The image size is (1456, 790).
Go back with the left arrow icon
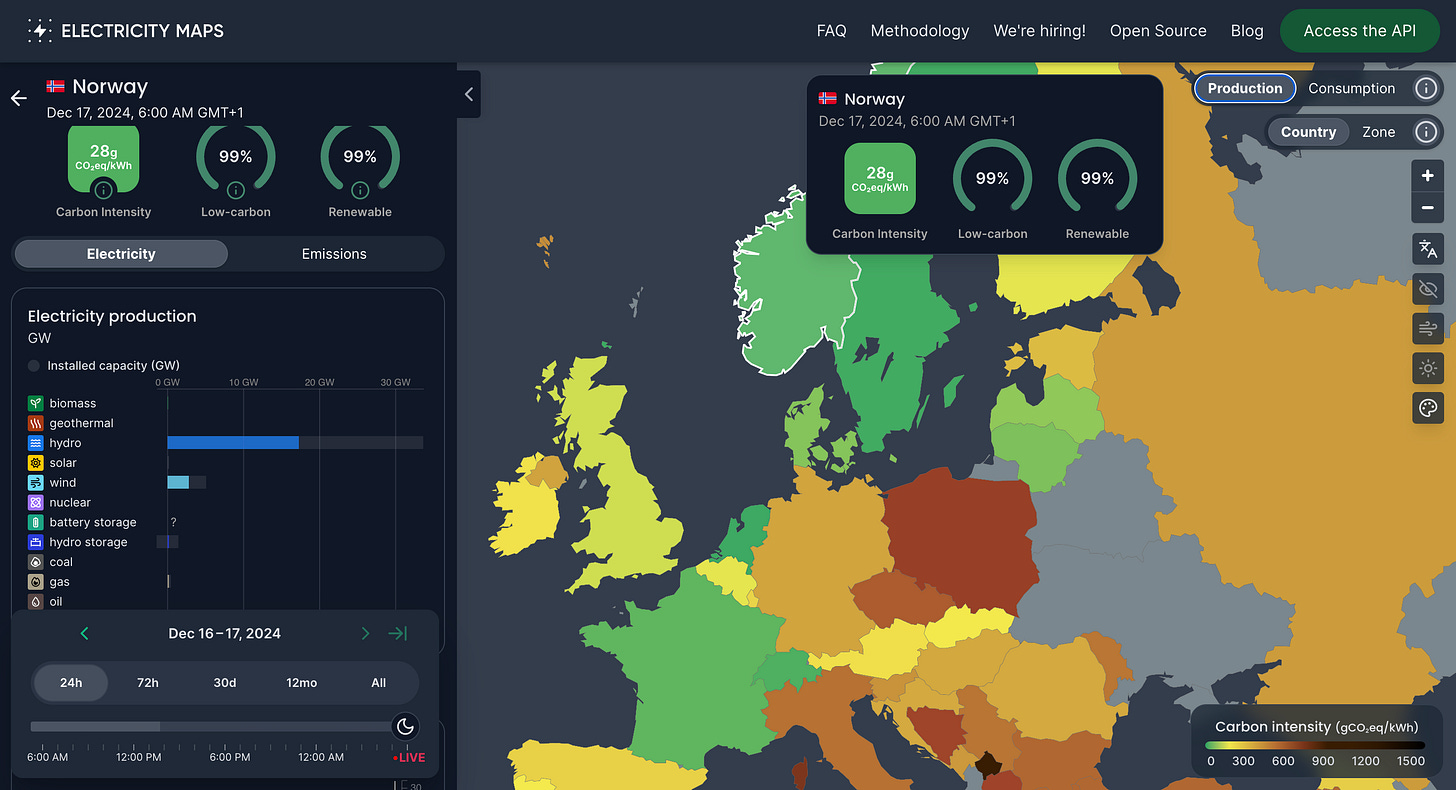pyautogui.click(x=18, y=98)
